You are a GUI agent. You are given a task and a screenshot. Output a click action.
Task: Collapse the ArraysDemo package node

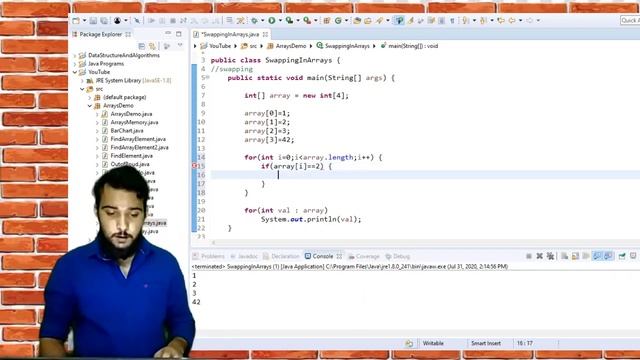point(90,106)
